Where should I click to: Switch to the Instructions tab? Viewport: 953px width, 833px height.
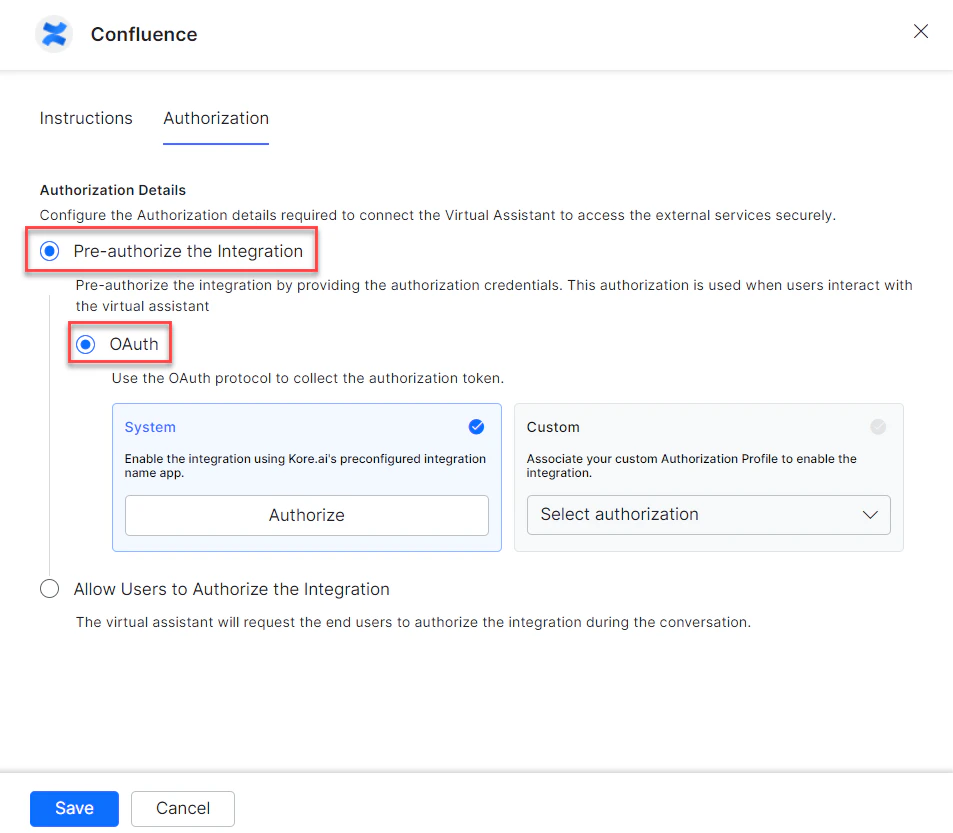point(86,118)
